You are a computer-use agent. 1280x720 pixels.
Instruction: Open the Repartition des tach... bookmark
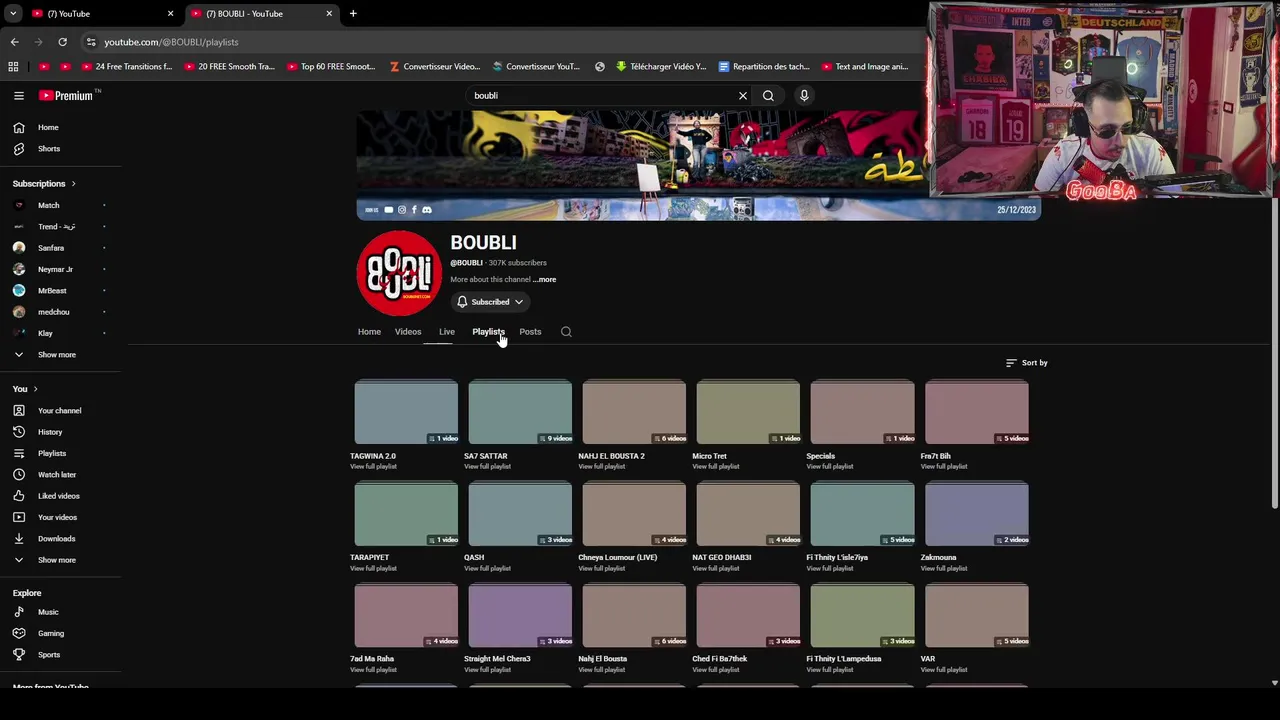[763, 67]
